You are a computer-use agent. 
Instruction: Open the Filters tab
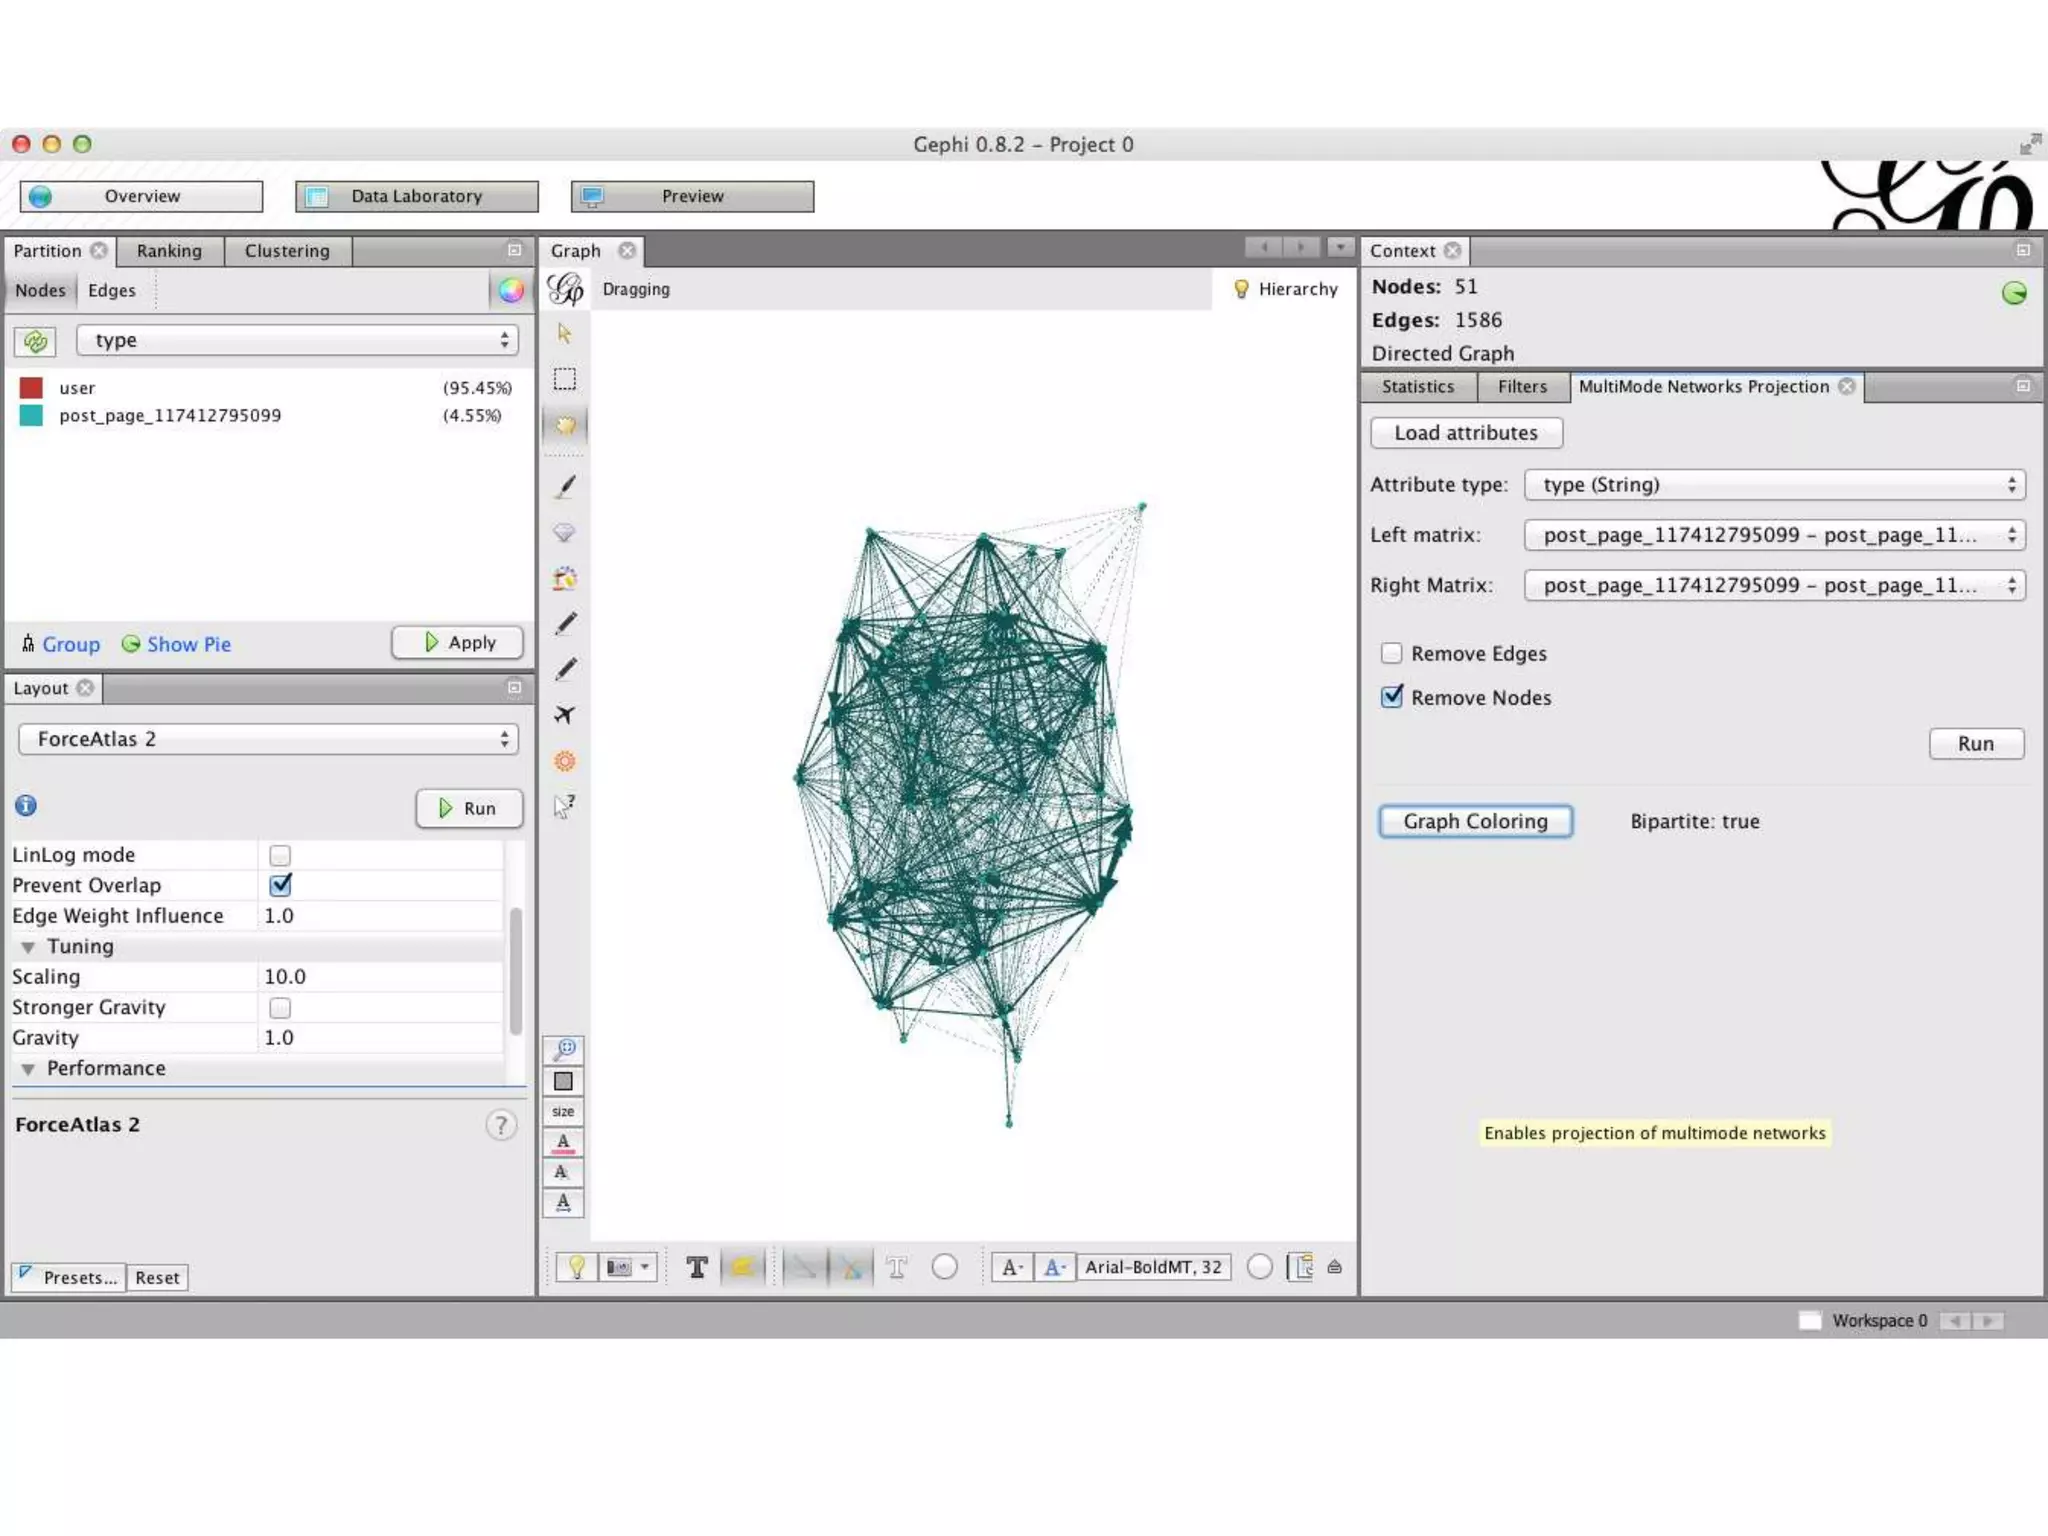[1521, 387]
